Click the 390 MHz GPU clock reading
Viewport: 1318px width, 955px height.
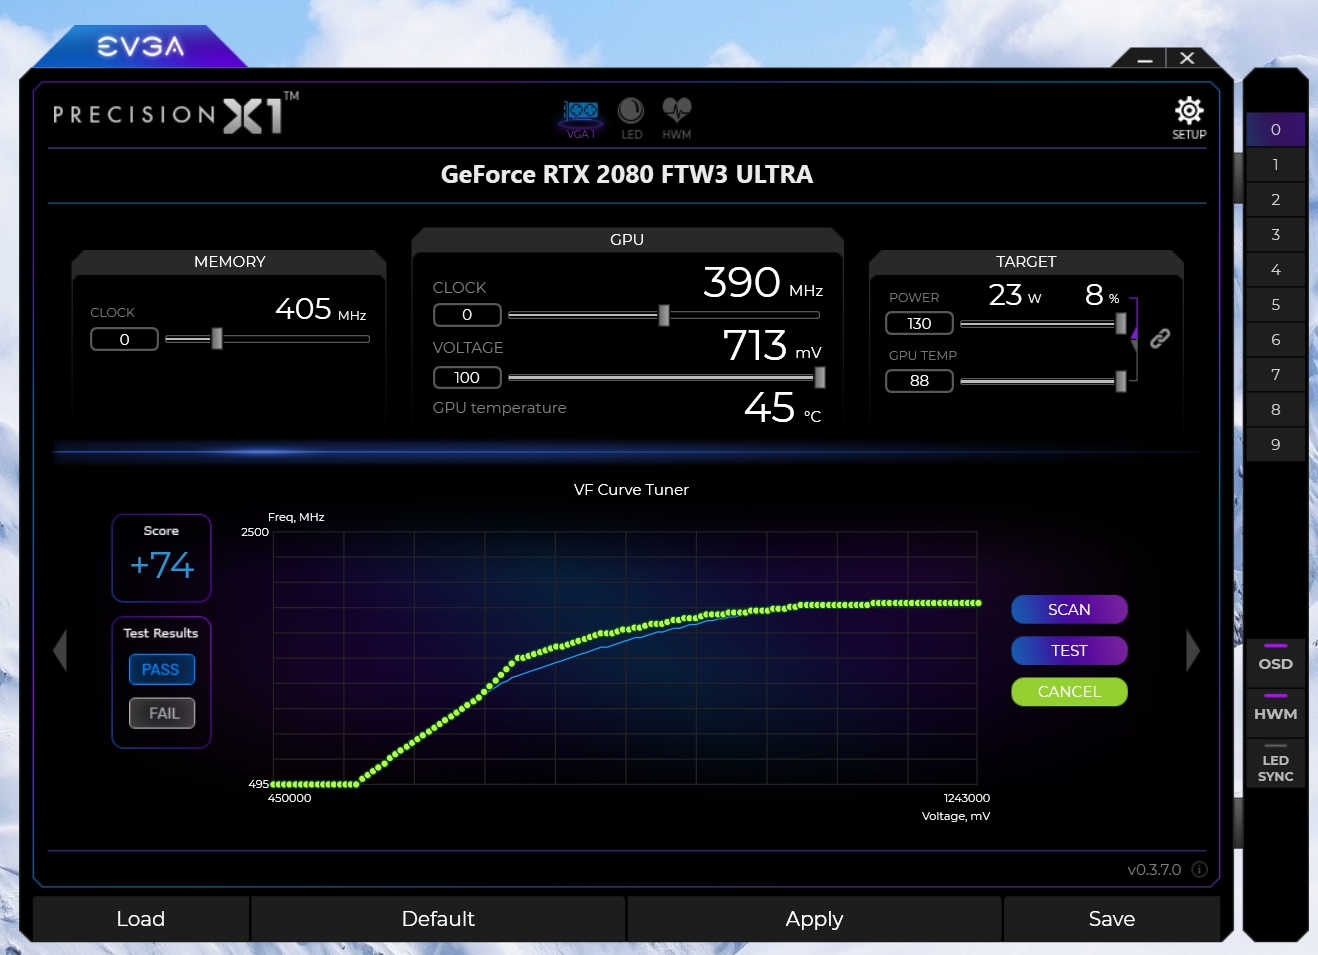coord(763,283)
